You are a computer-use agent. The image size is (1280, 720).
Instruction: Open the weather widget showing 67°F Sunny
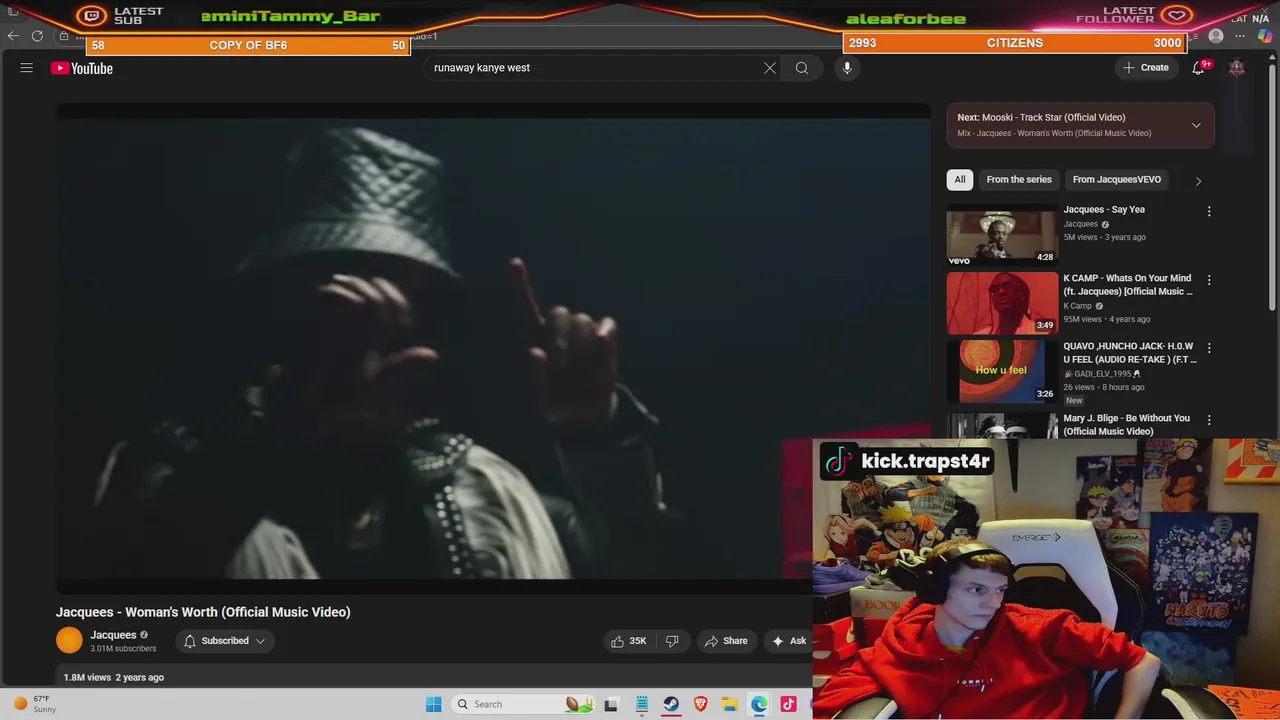[x=35, y=704]
